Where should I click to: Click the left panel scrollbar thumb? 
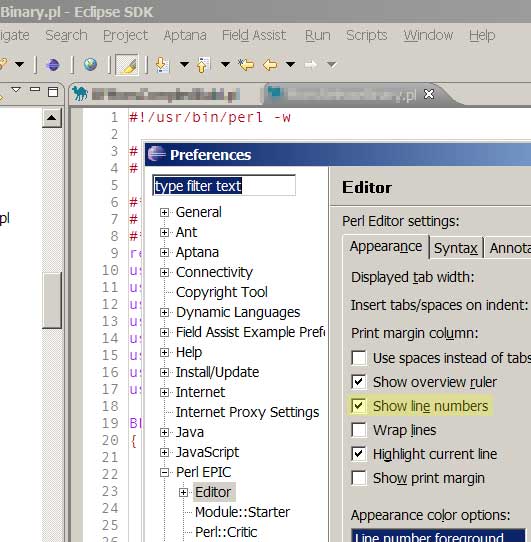52,300
